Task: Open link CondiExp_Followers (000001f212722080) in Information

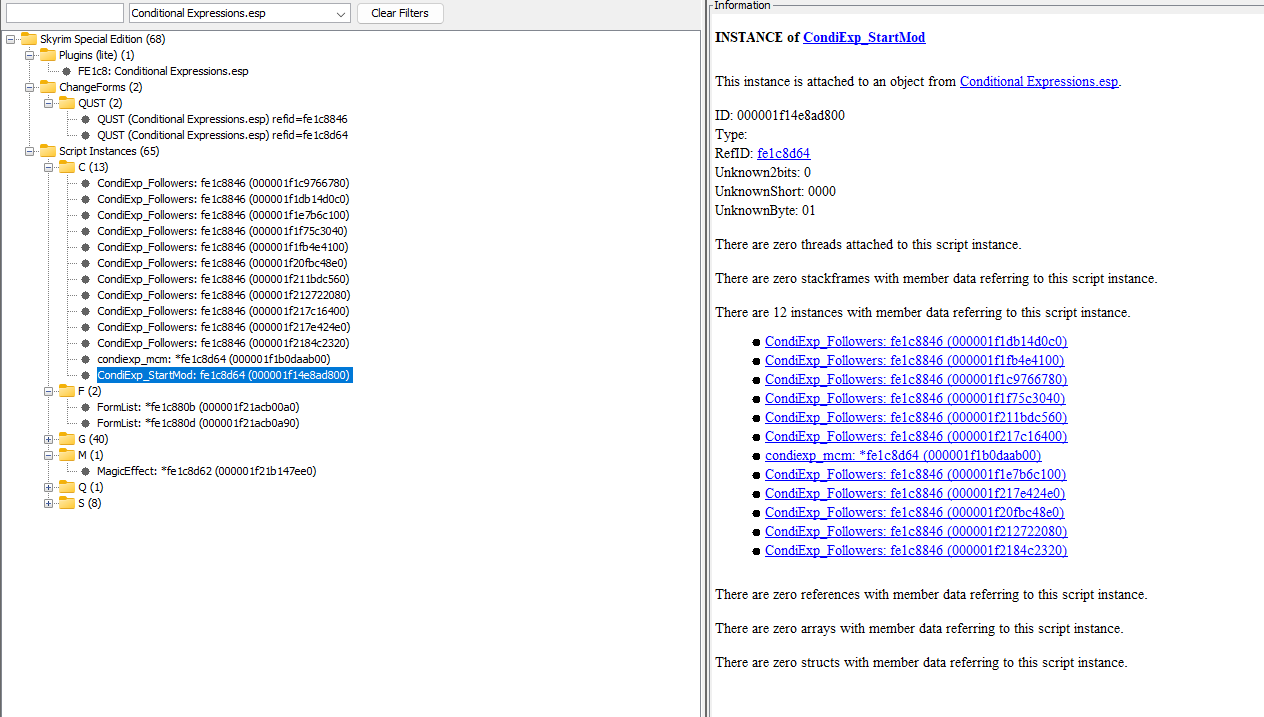Action: [x=916, y=531]
